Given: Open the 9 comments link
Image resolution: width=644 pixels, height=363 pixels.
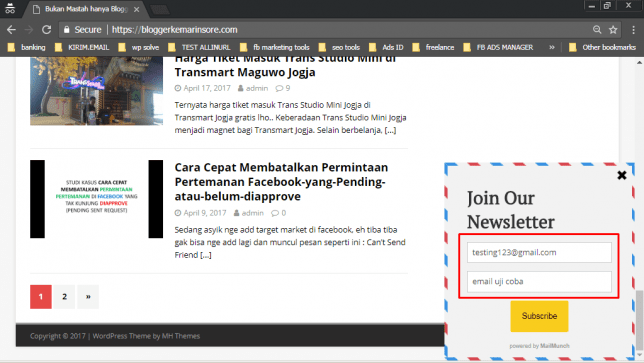Looking at the screenshot, I should coord(283,88).
